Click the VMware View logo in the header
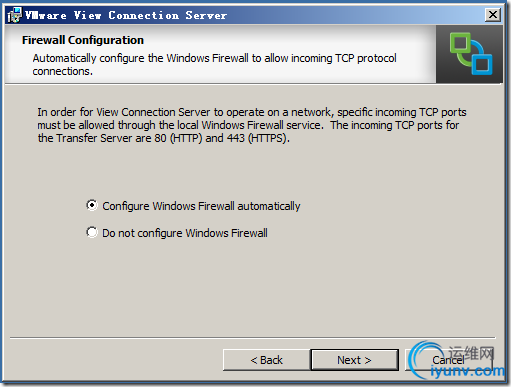The height and width of the screenshot is (387, 511). pyautogui.click(x=469, y=54)
